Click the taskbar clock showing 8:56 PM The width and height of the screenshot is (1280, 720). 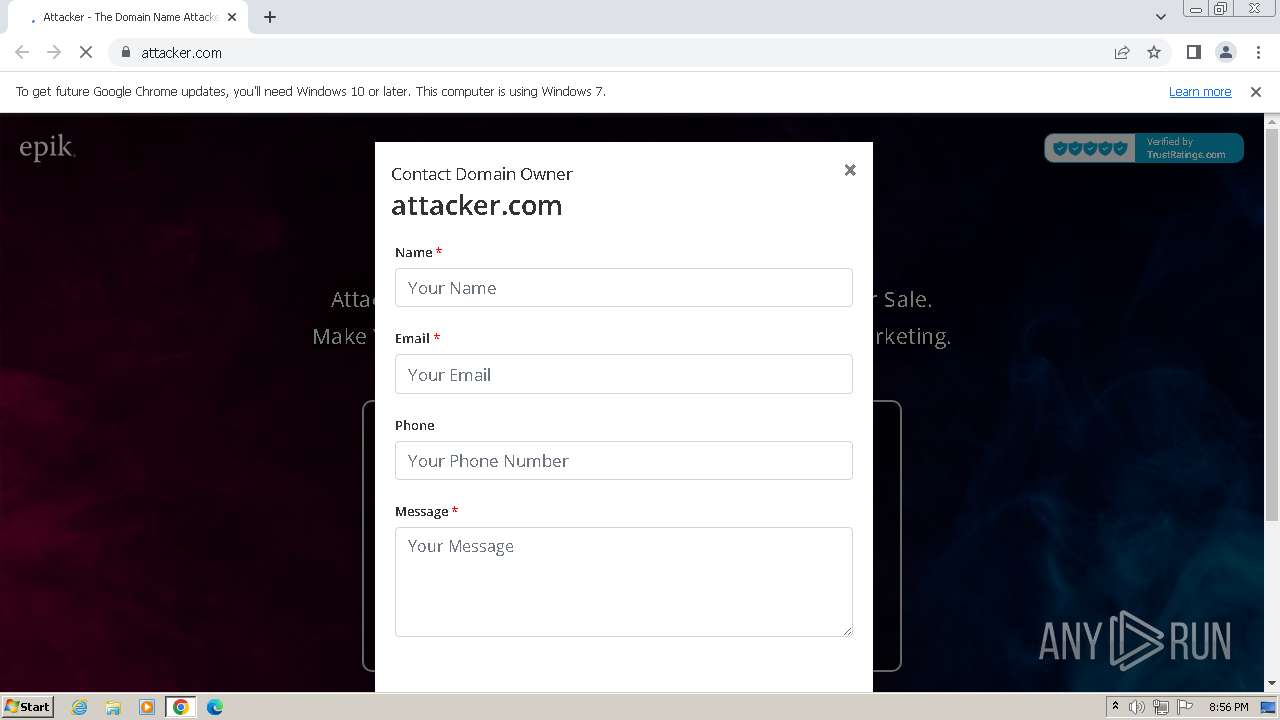tap(1228, 707)
